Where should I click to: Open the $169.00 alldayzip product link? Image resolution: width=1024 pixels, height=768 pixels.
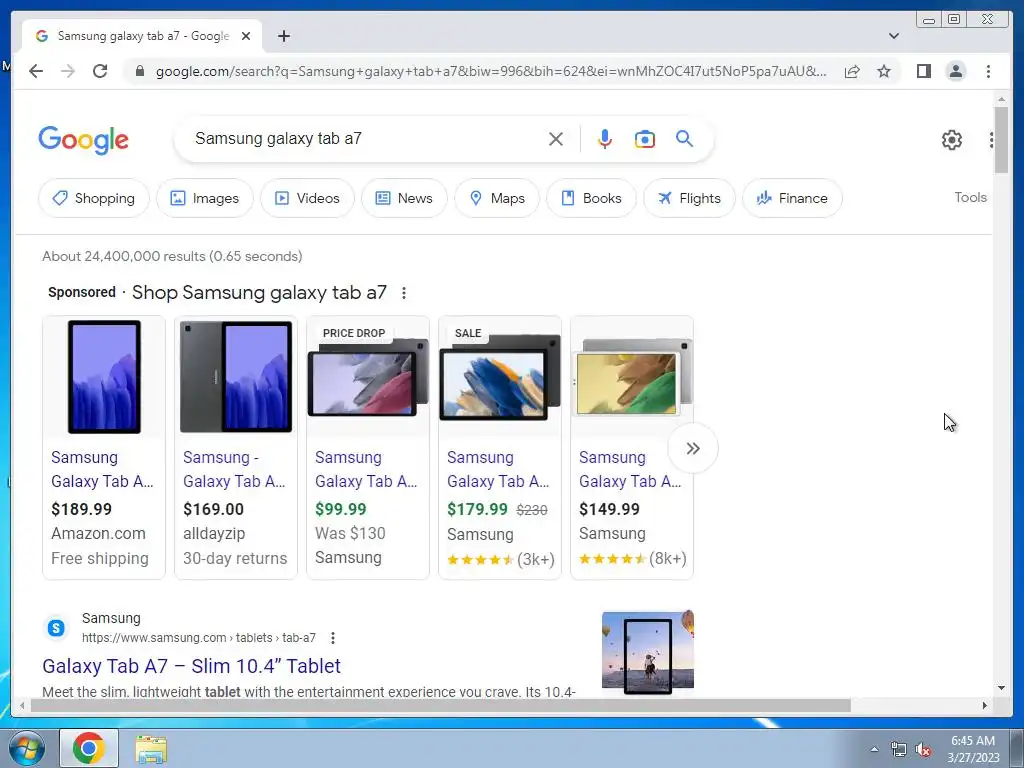click(234, 470)
